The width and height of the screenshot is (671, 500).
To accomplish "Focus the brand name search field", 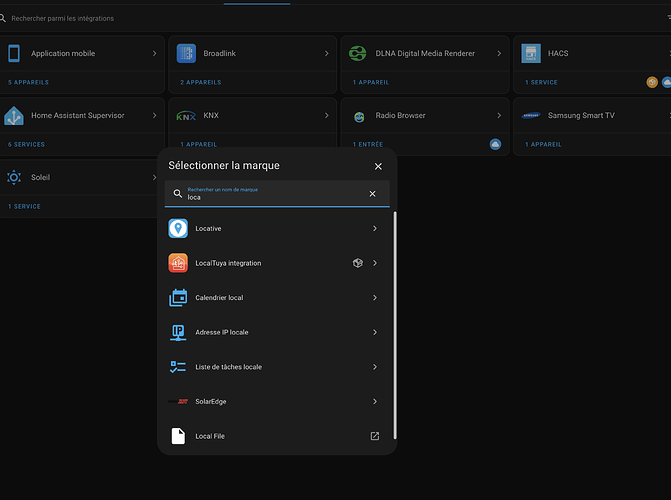I will click(x=277, y=193).
